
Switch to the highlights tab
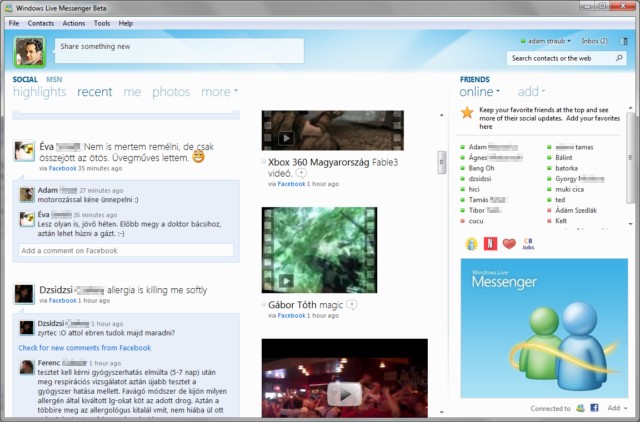coord(40,92)
